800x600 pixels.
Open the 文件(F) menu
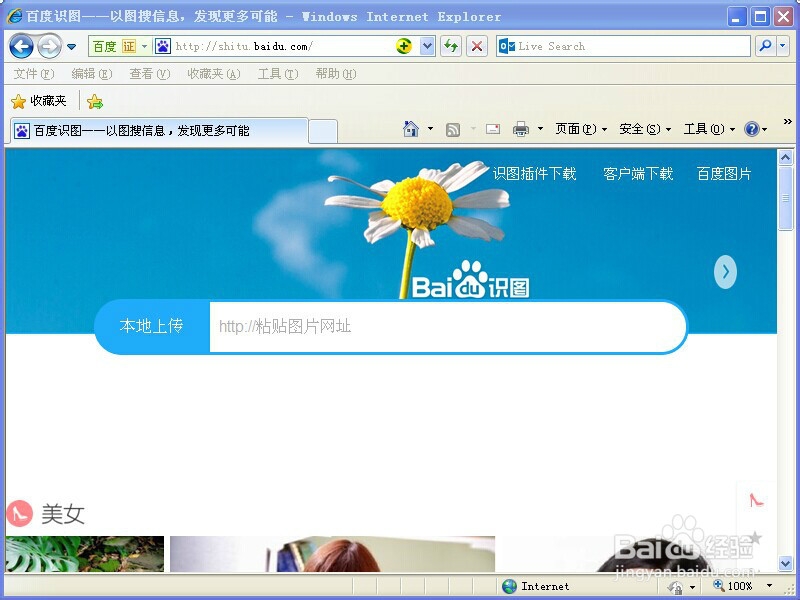click(34, 74)
